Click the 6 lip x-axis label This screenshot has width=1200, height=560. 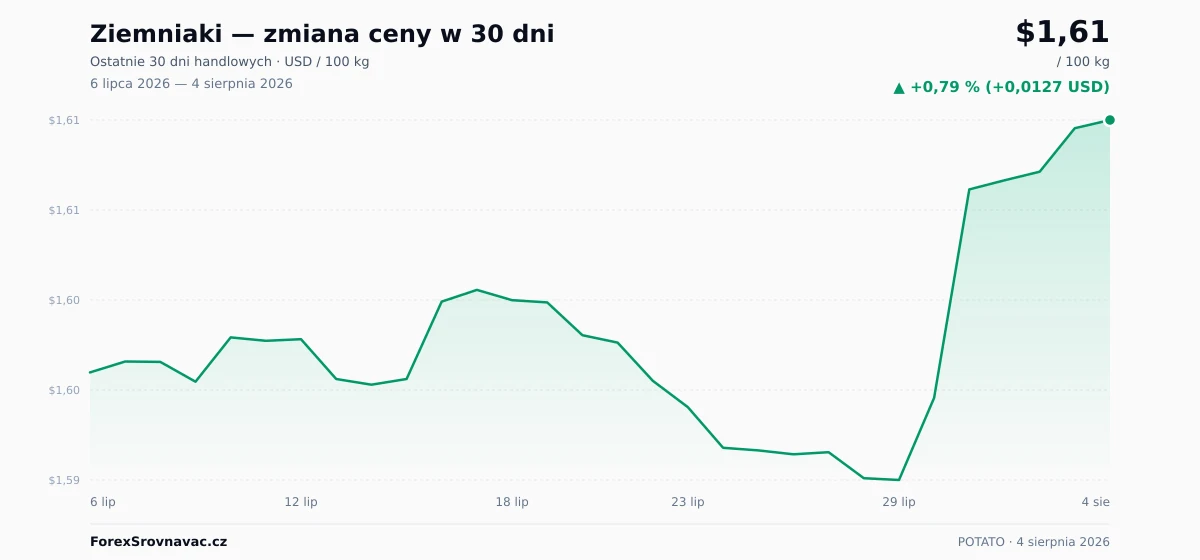pos(103,502)
